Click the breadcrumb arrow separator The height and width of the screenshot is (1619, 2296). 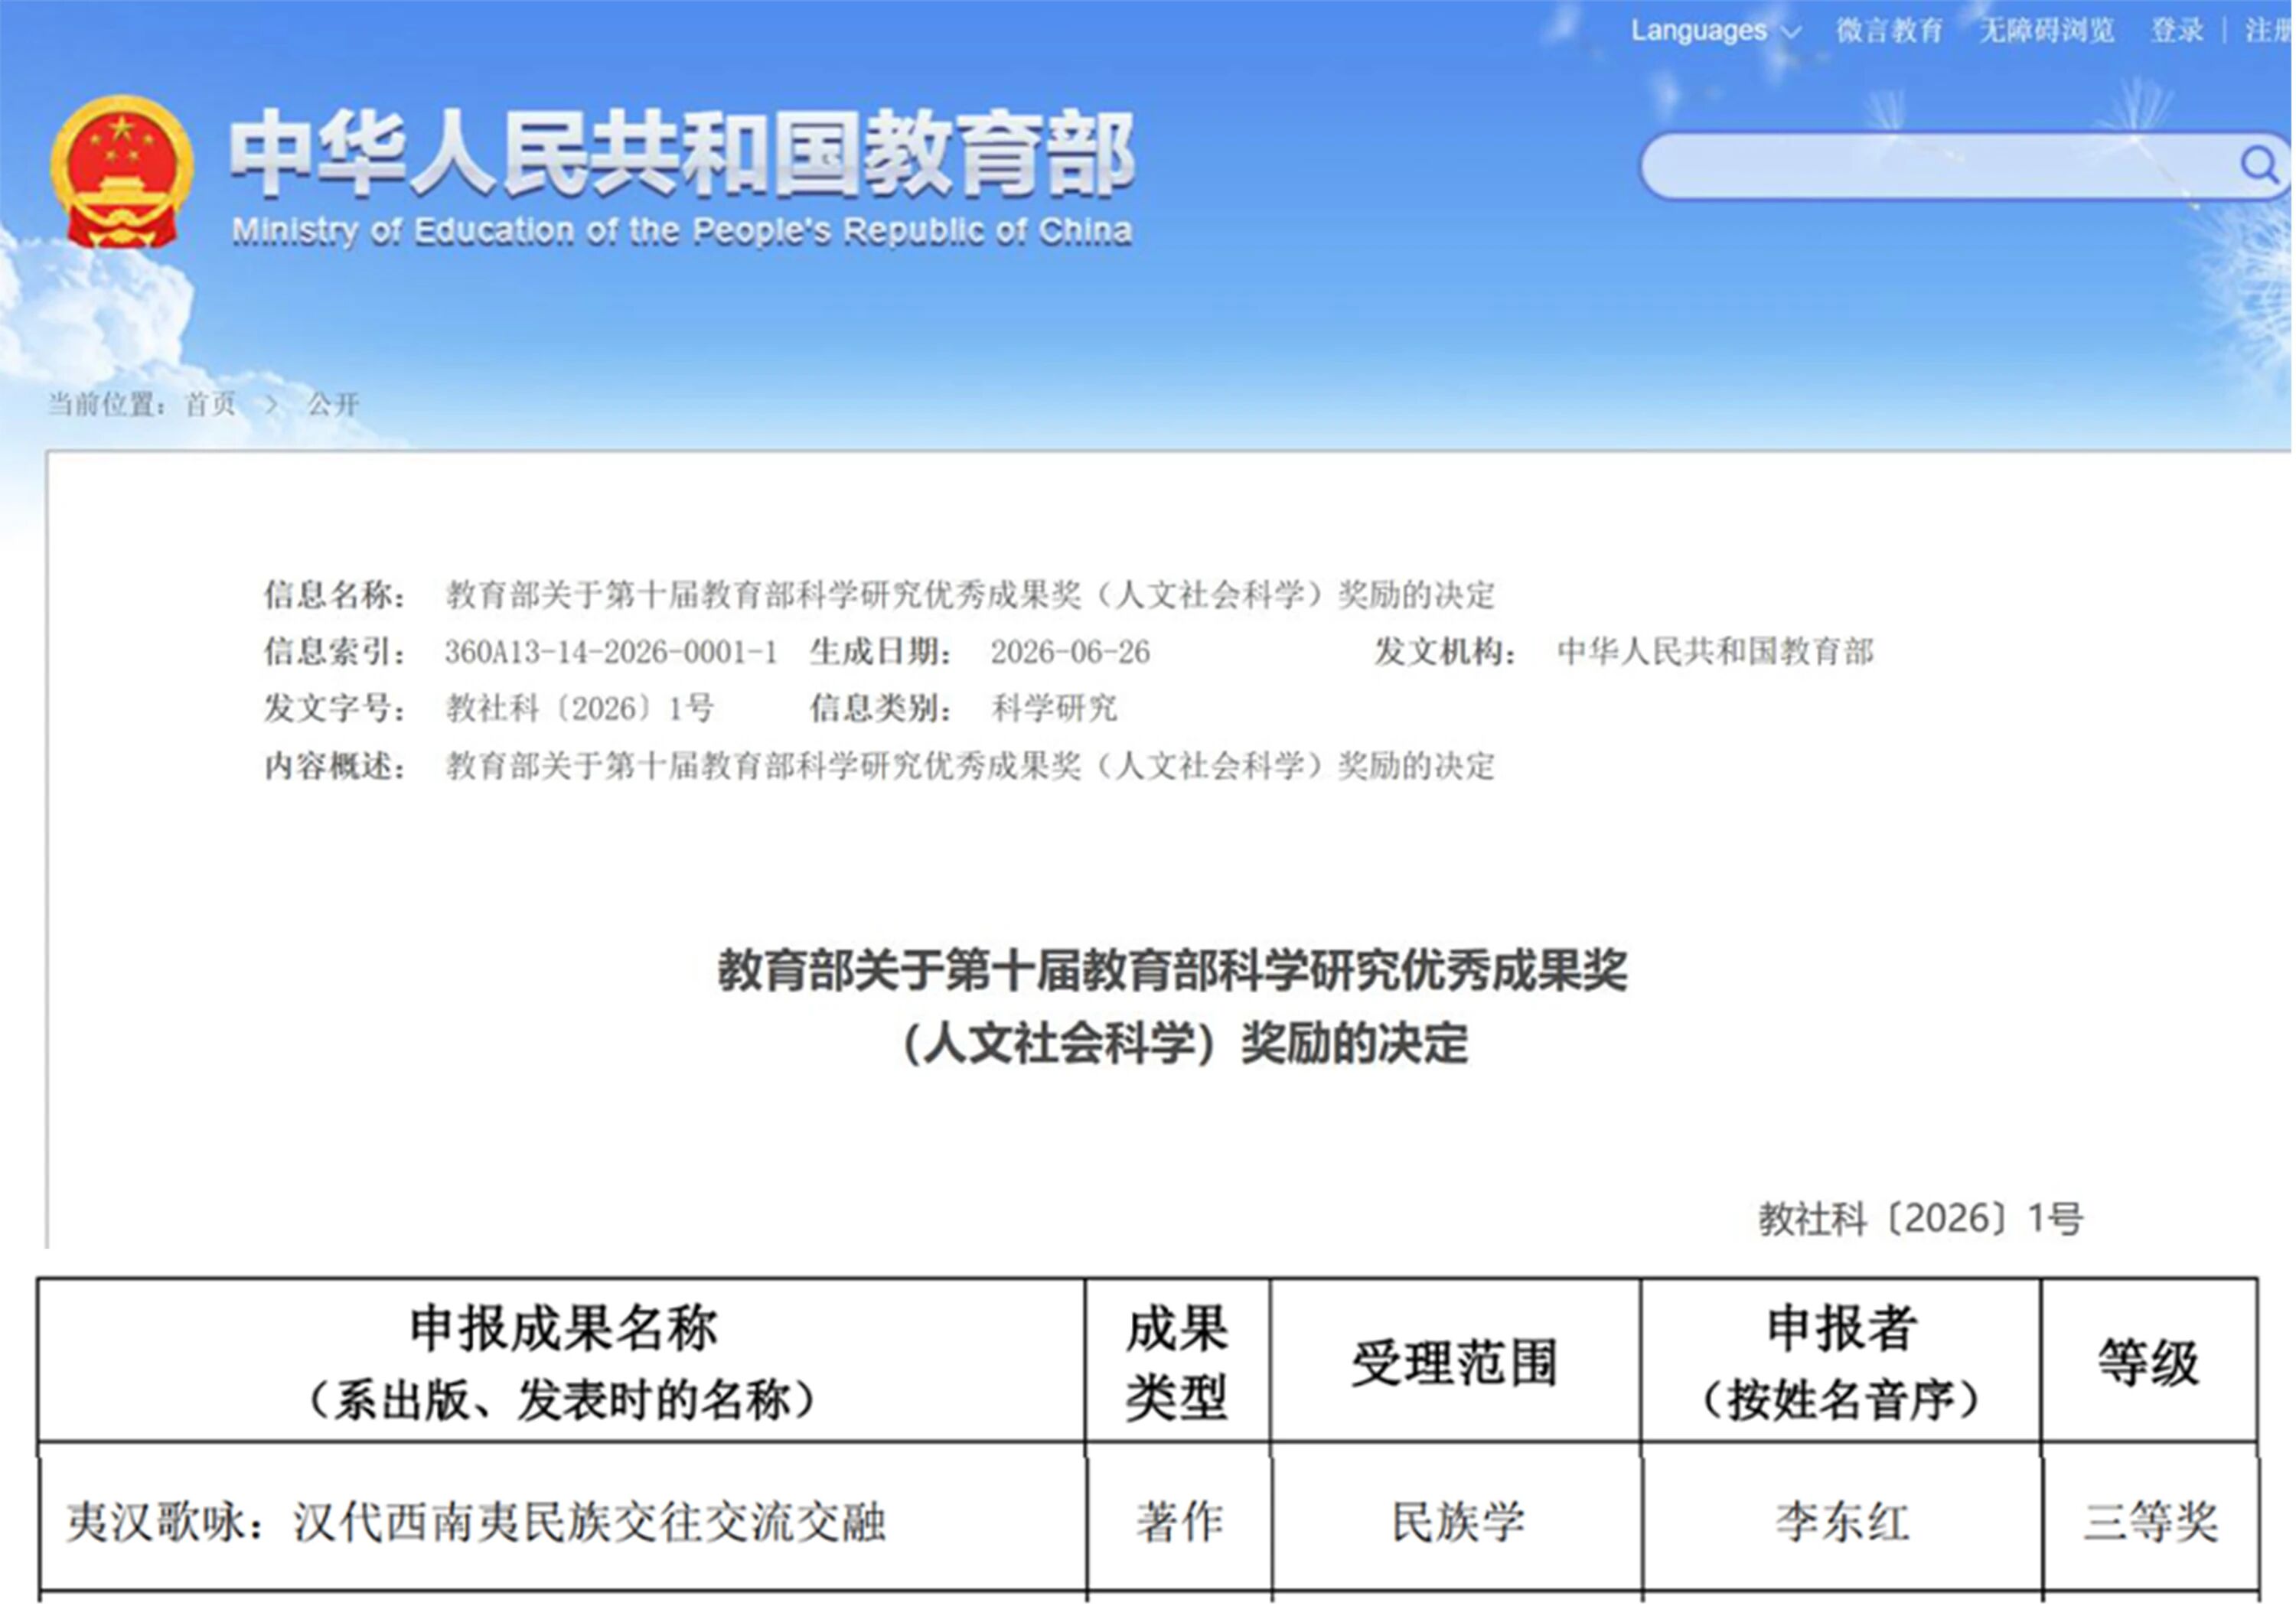click(271, 405)
